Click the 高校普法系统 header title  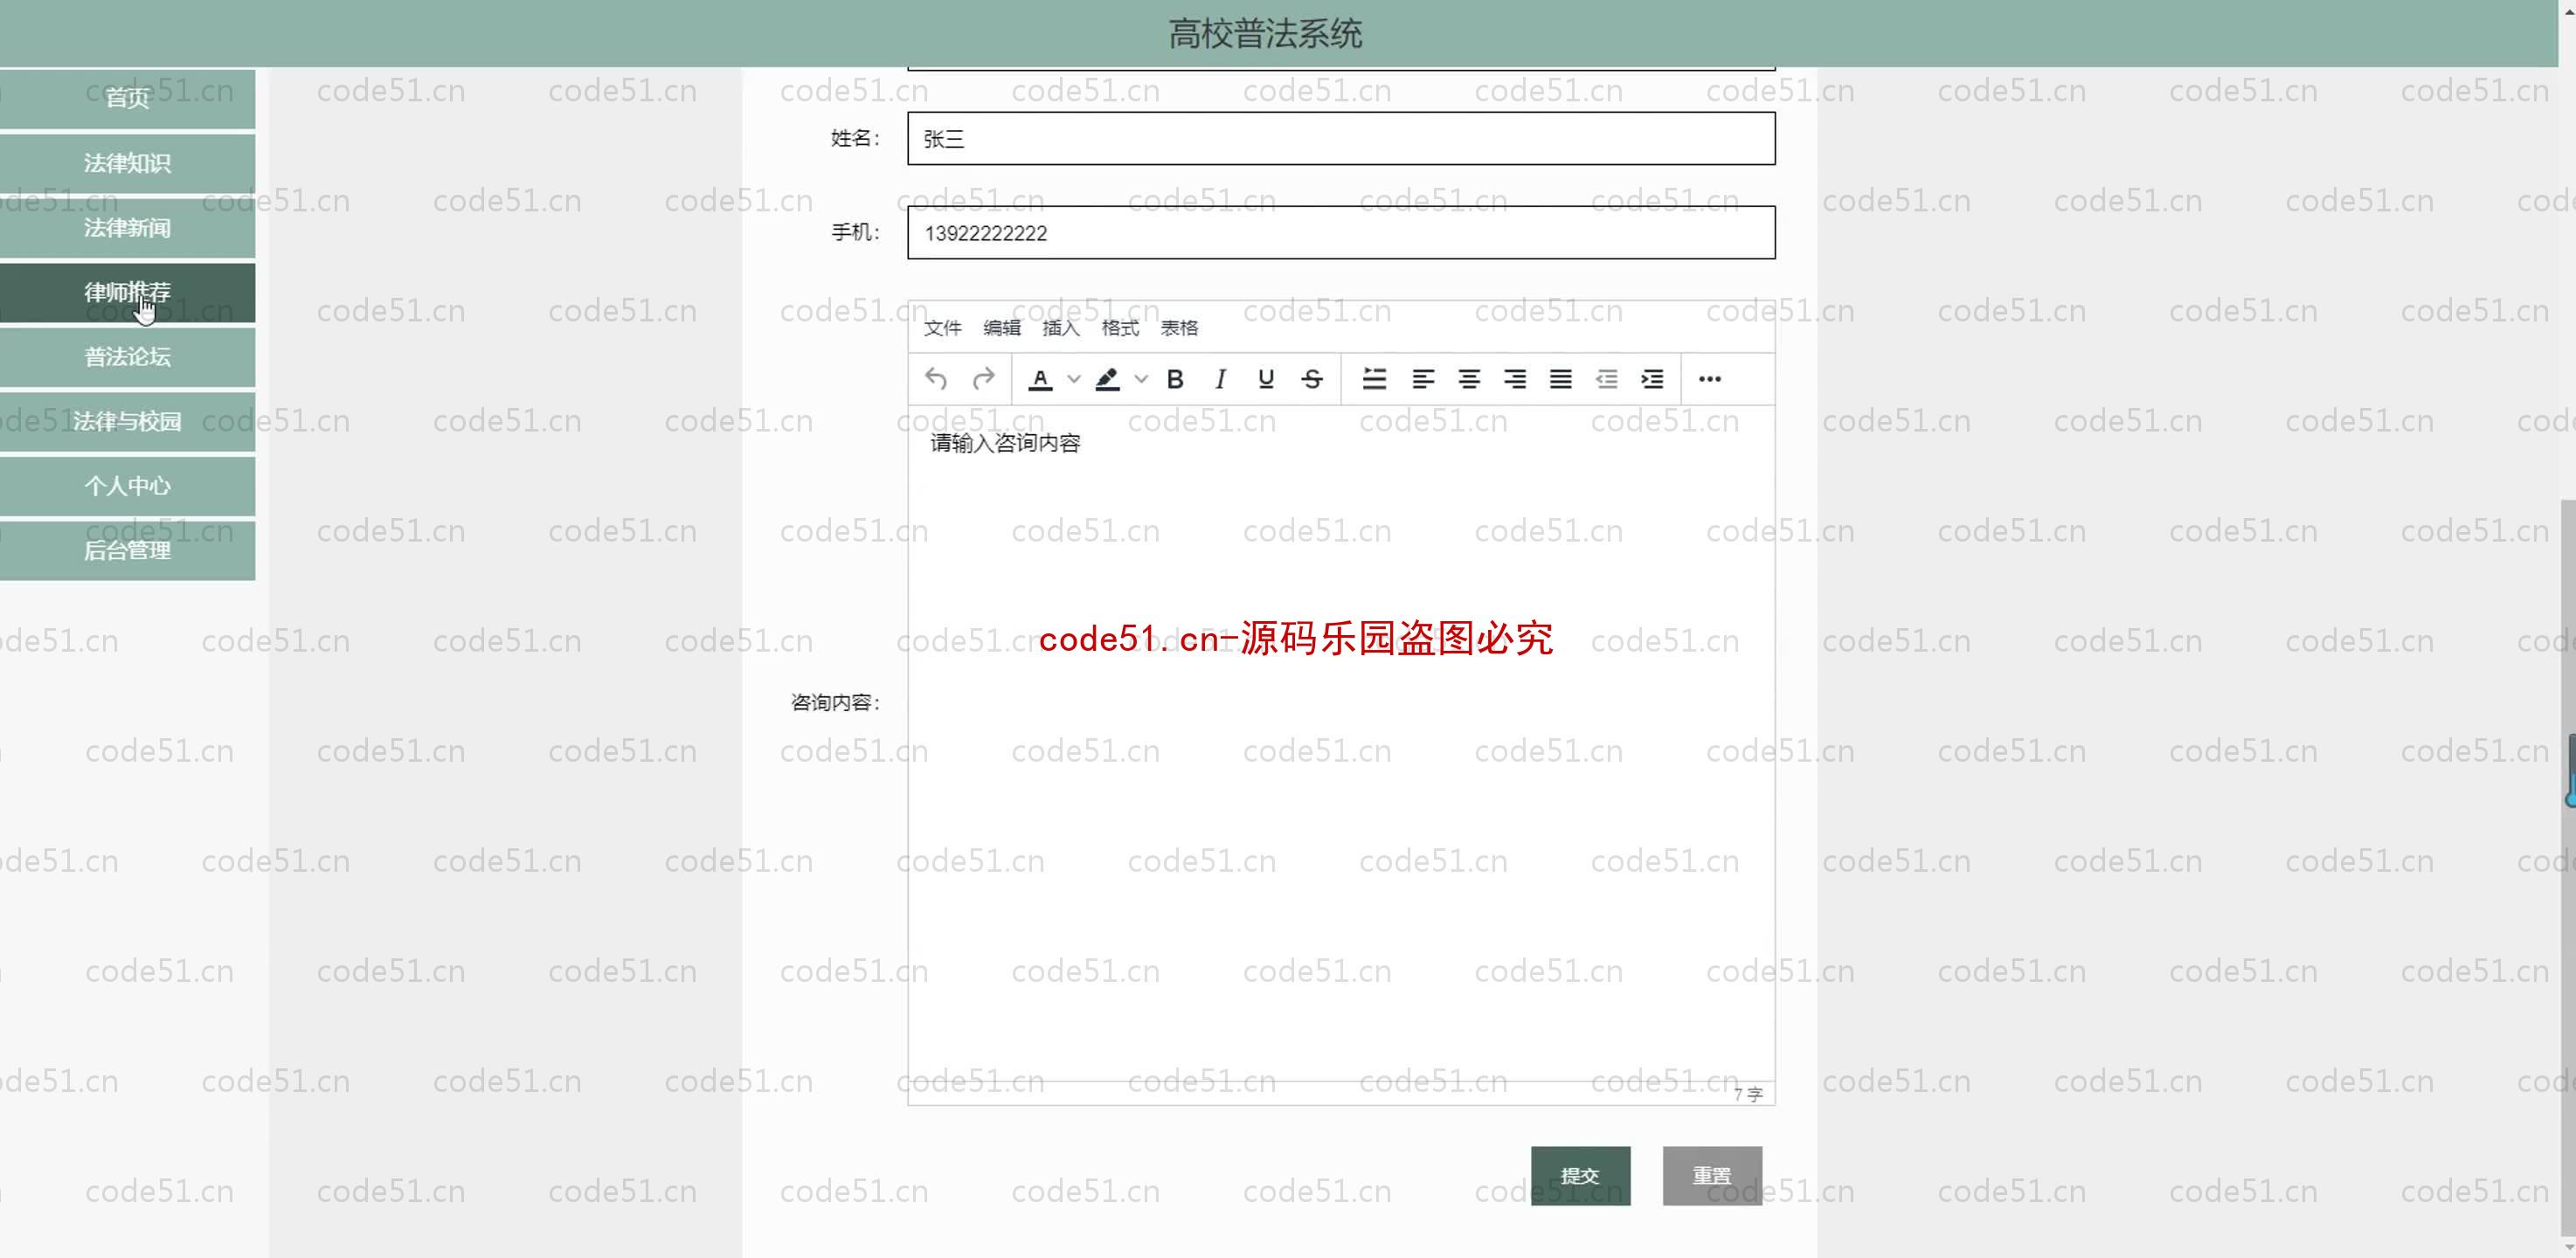(1265, 34)
